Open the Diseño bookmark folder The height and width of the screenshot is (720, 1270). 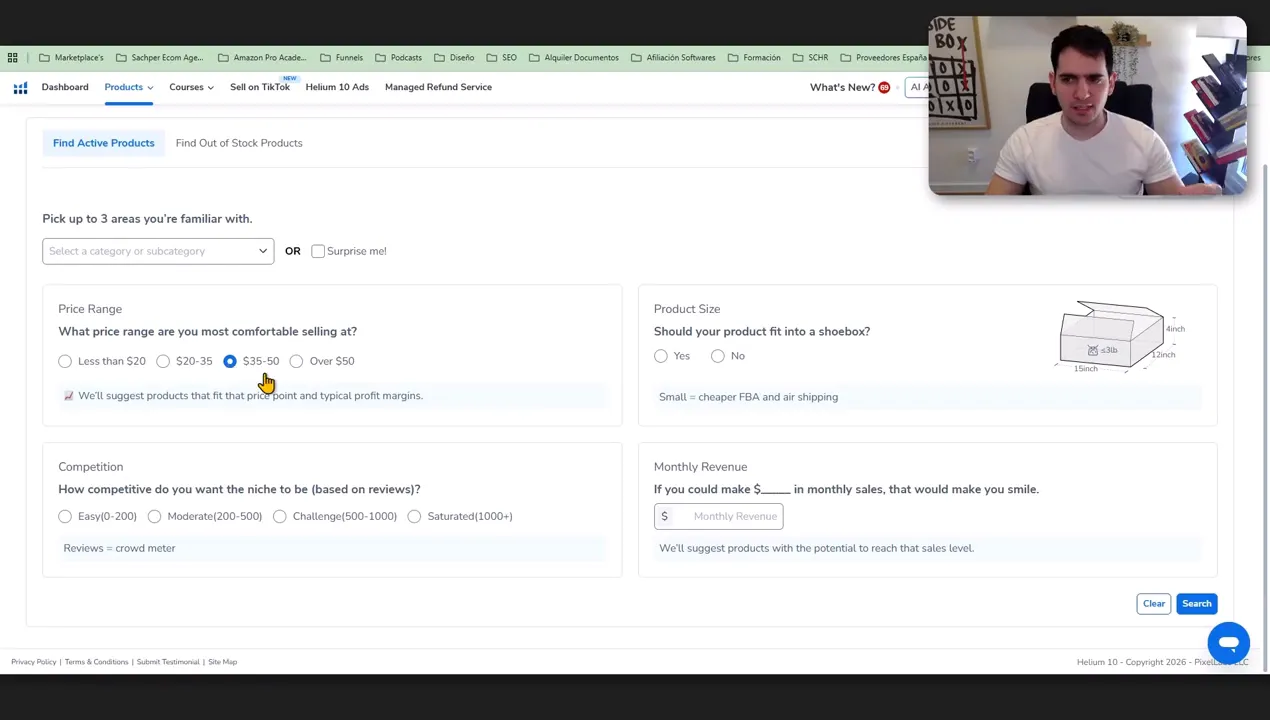pos(454,58)
